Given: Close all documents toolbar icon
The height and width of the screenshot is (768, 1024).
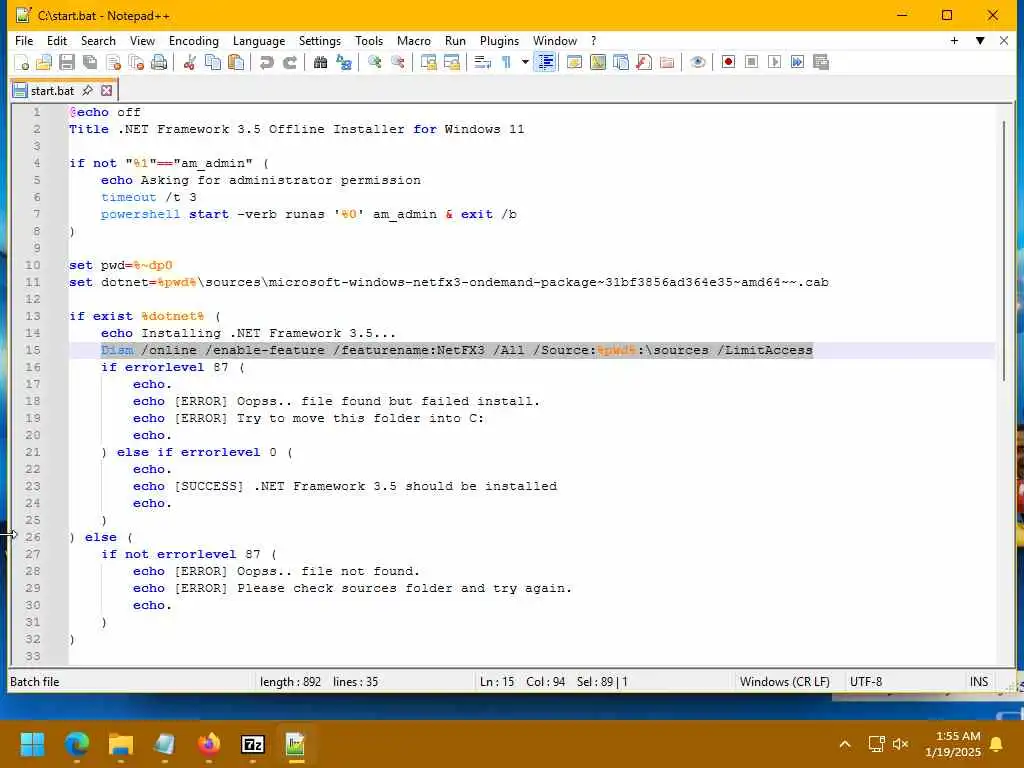Looking at the screenshot, I should 136,63.
